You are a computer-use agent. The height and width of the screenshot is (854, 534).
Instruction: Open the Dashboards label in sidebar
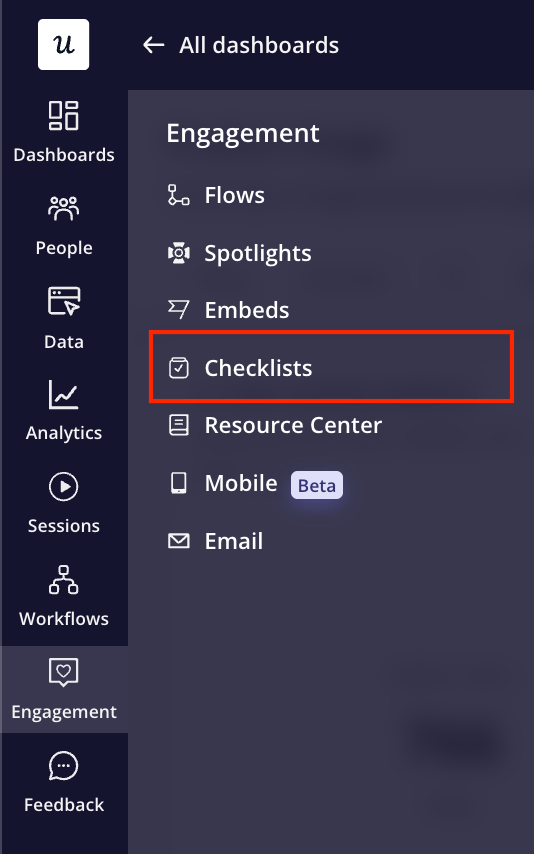coord(64,155)
